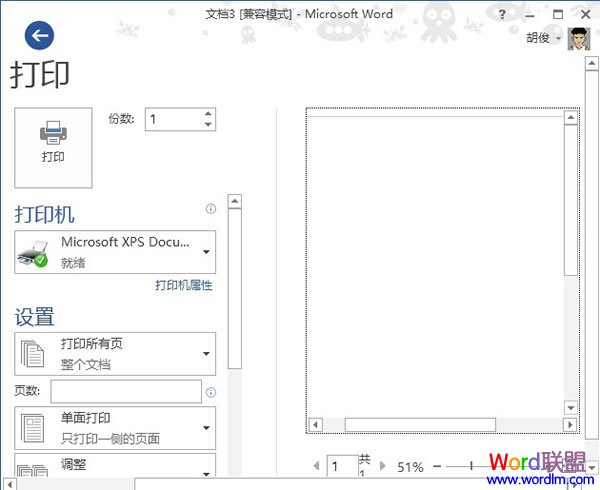This screenshot has height=490, width=600.
Task: Click the info icon beside 页数 field
Action: (211, 392)
